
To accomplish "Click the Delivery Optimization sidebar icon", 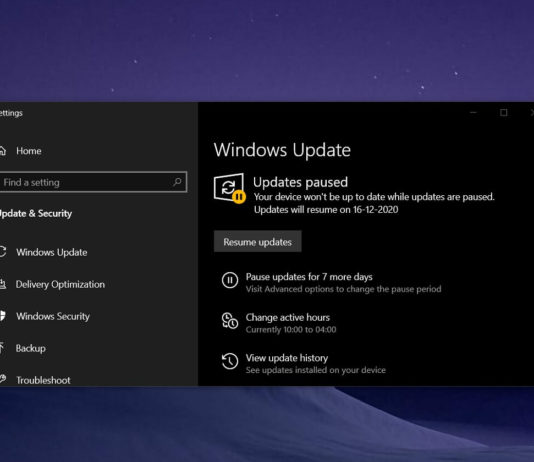I will click(3, 284).
